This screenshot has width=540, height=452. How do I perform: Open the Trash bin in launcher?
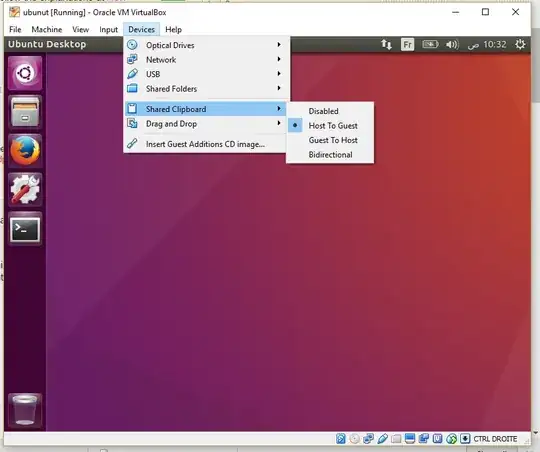coord(25,410)
